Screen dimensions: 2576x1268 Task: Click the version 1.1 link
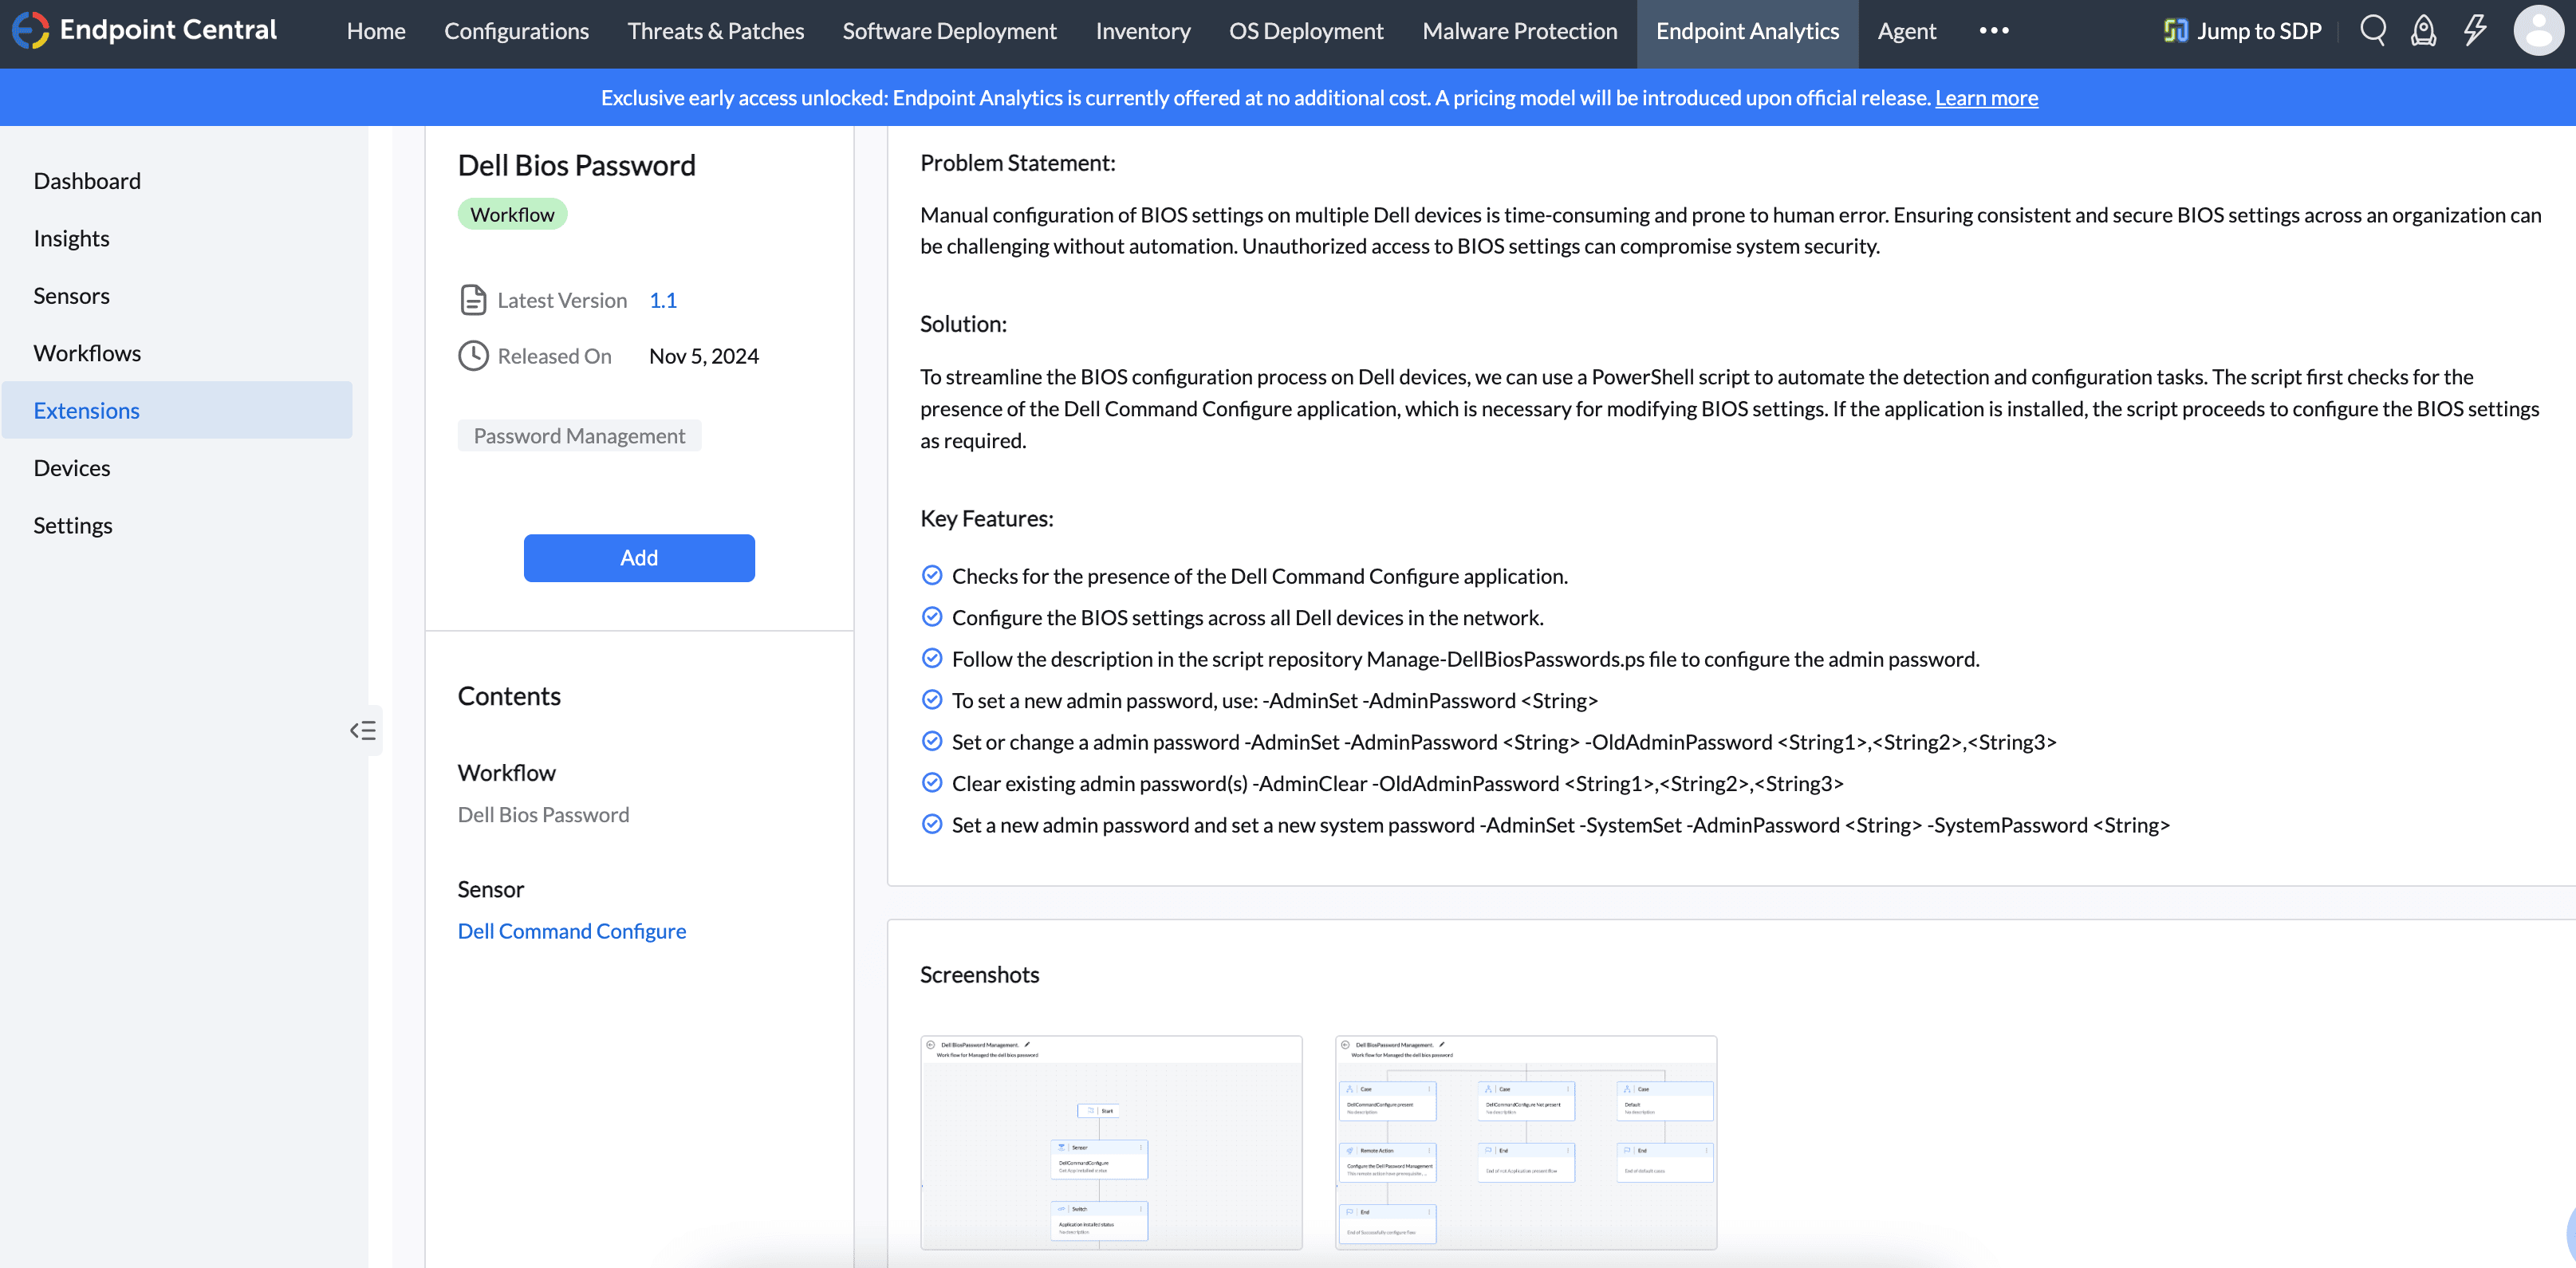pos(662,300)
